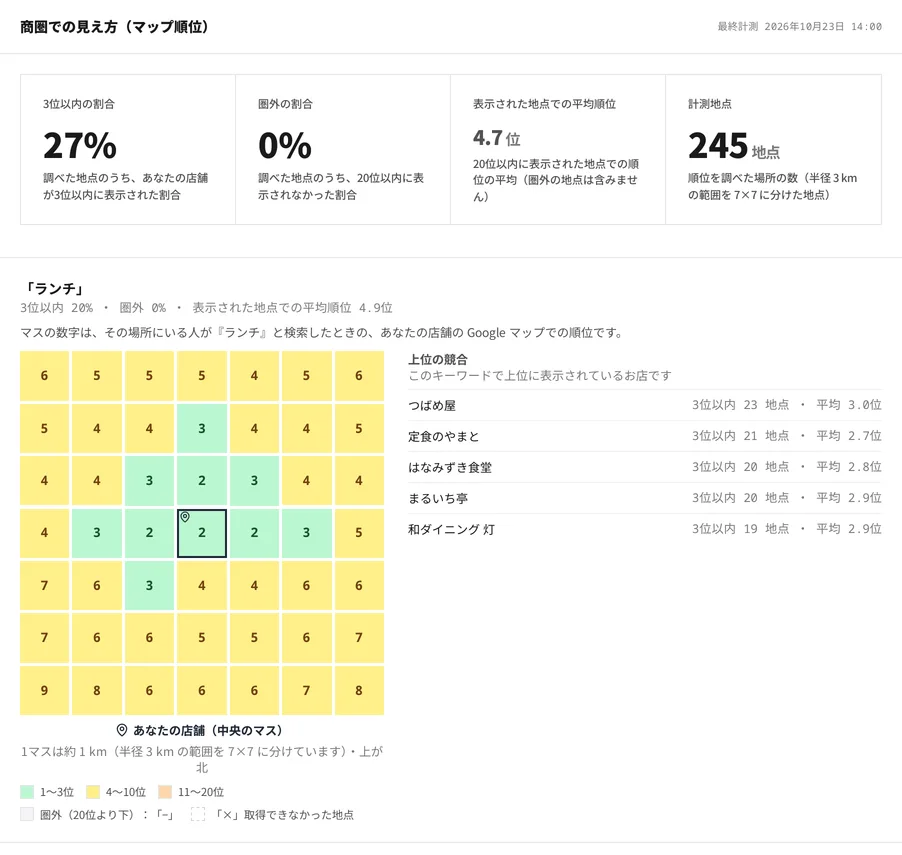Click the 0% value in 圏外の割合 card
The width and height of the screenshot is (902, 855).
tap(285, 146)
